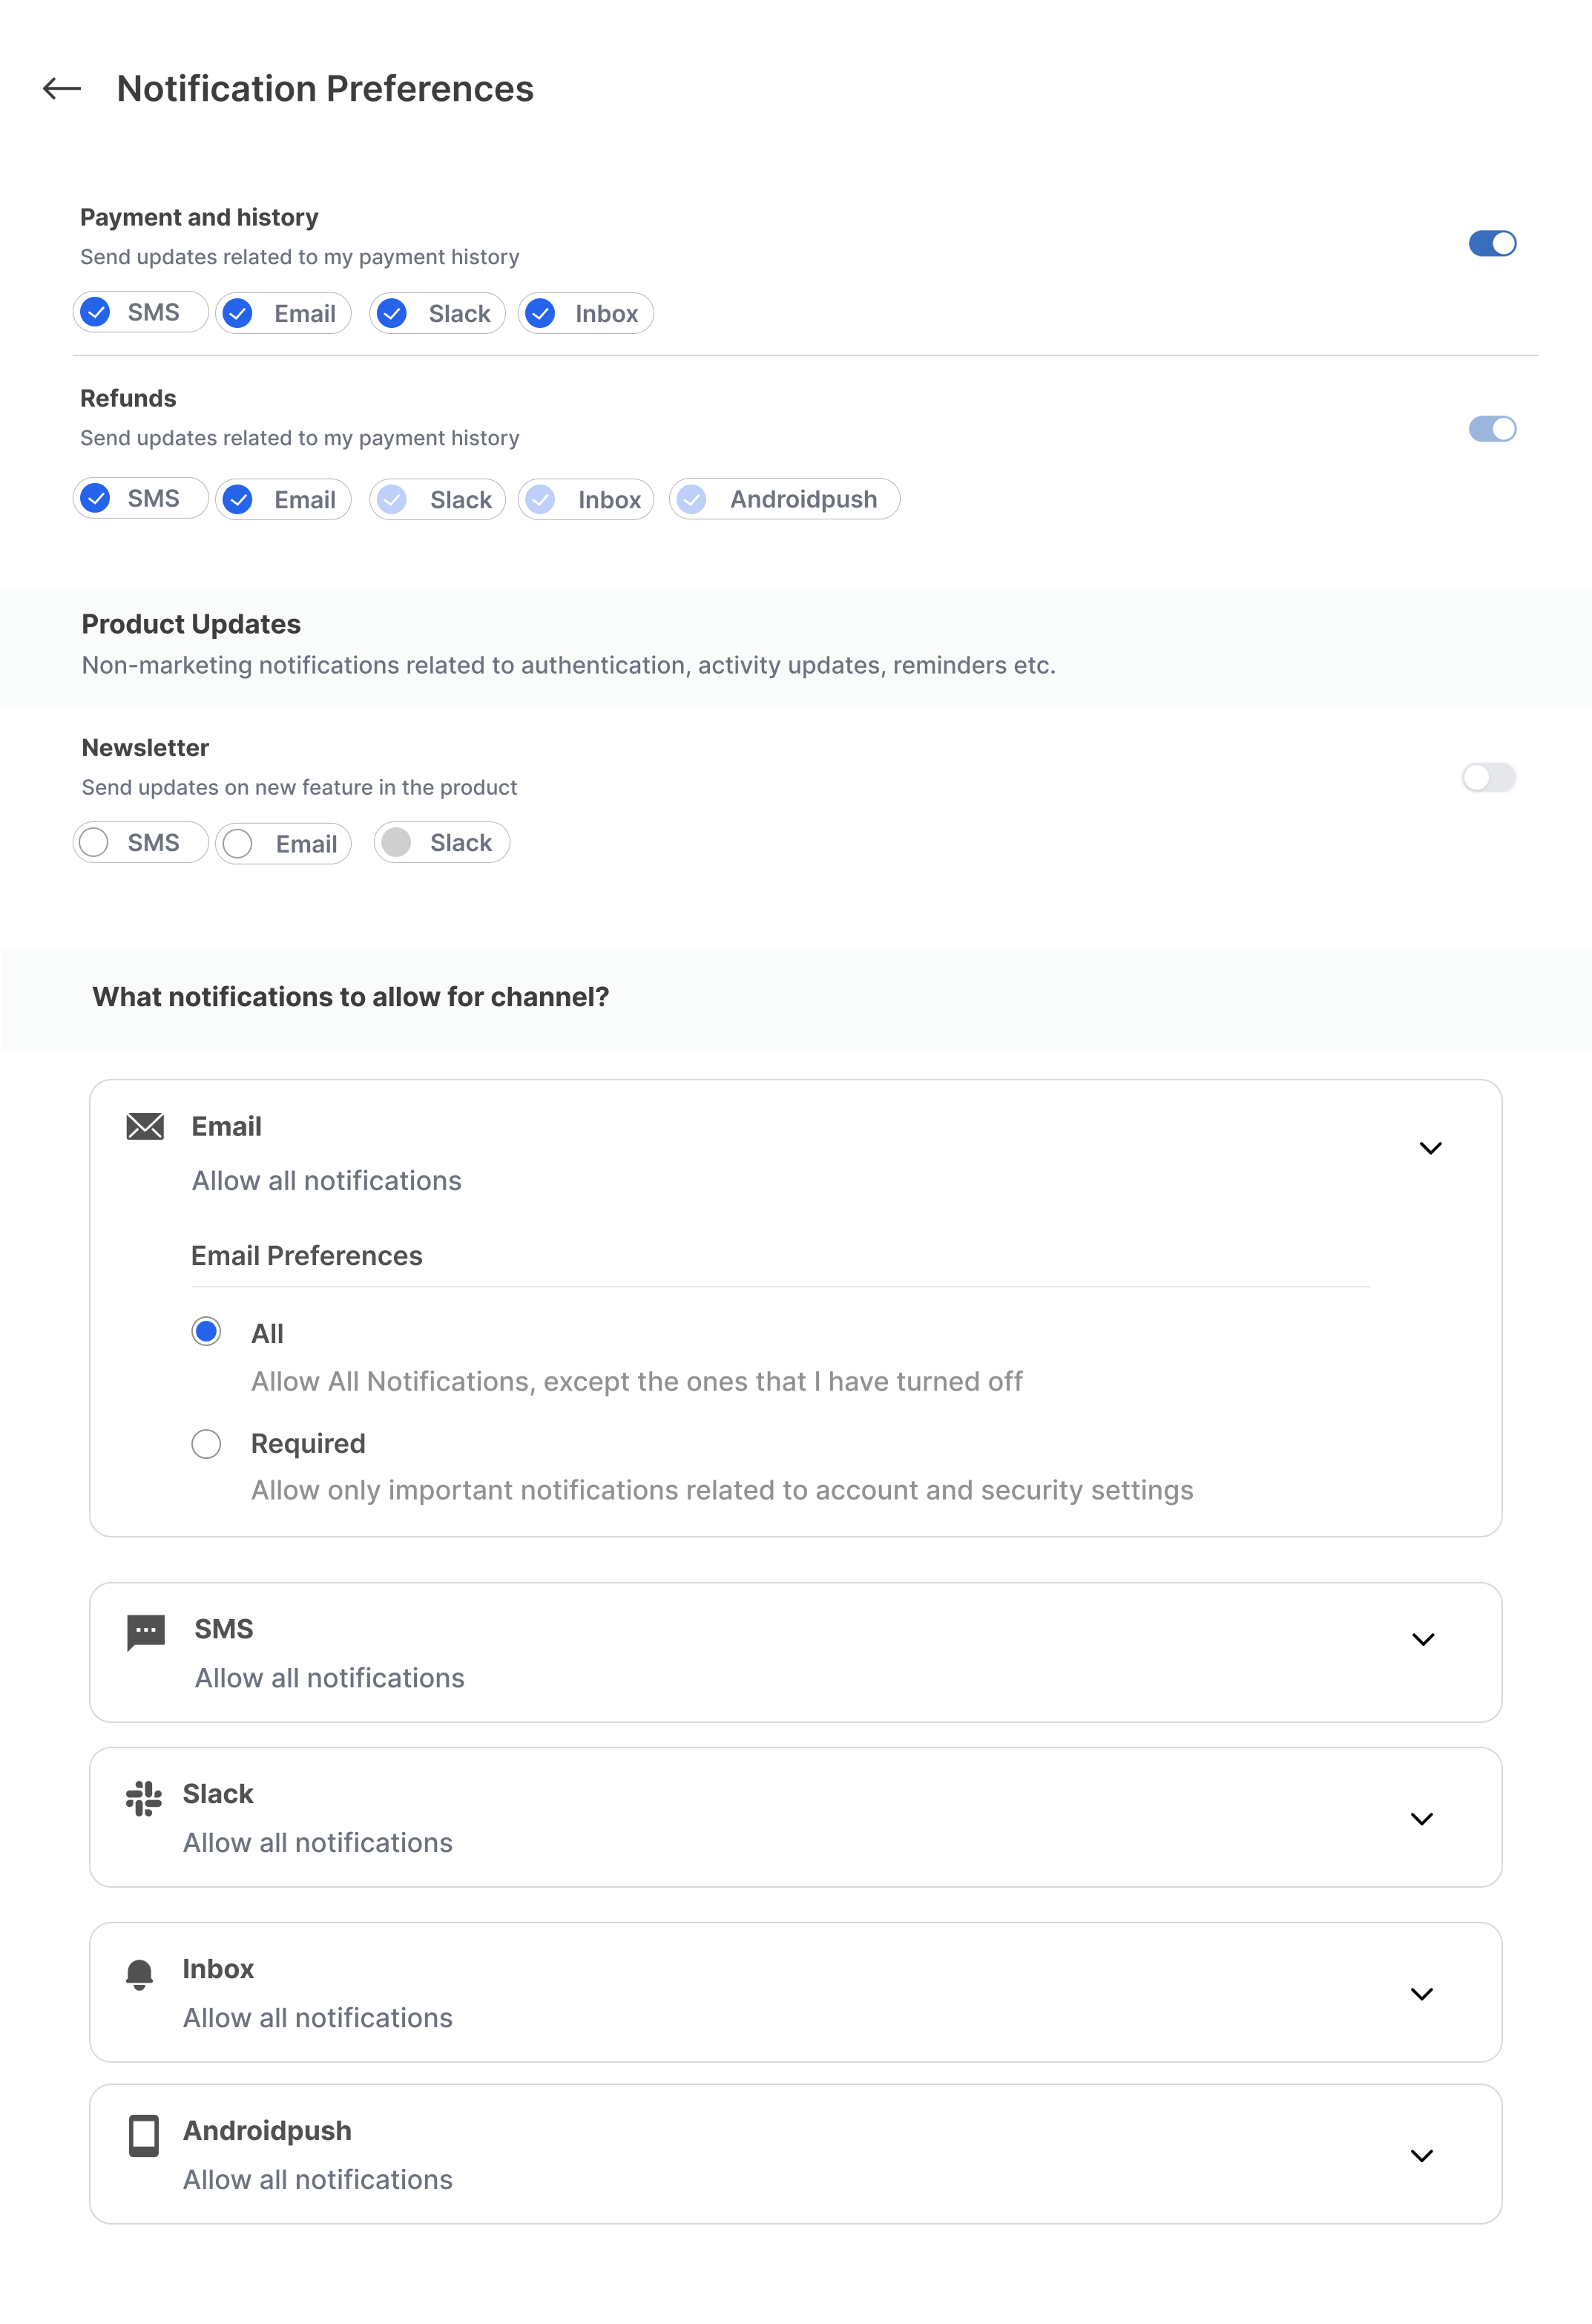1592x2324 pixels.
Task: Check Email chip under Newsletter
Action: (238, 844)
